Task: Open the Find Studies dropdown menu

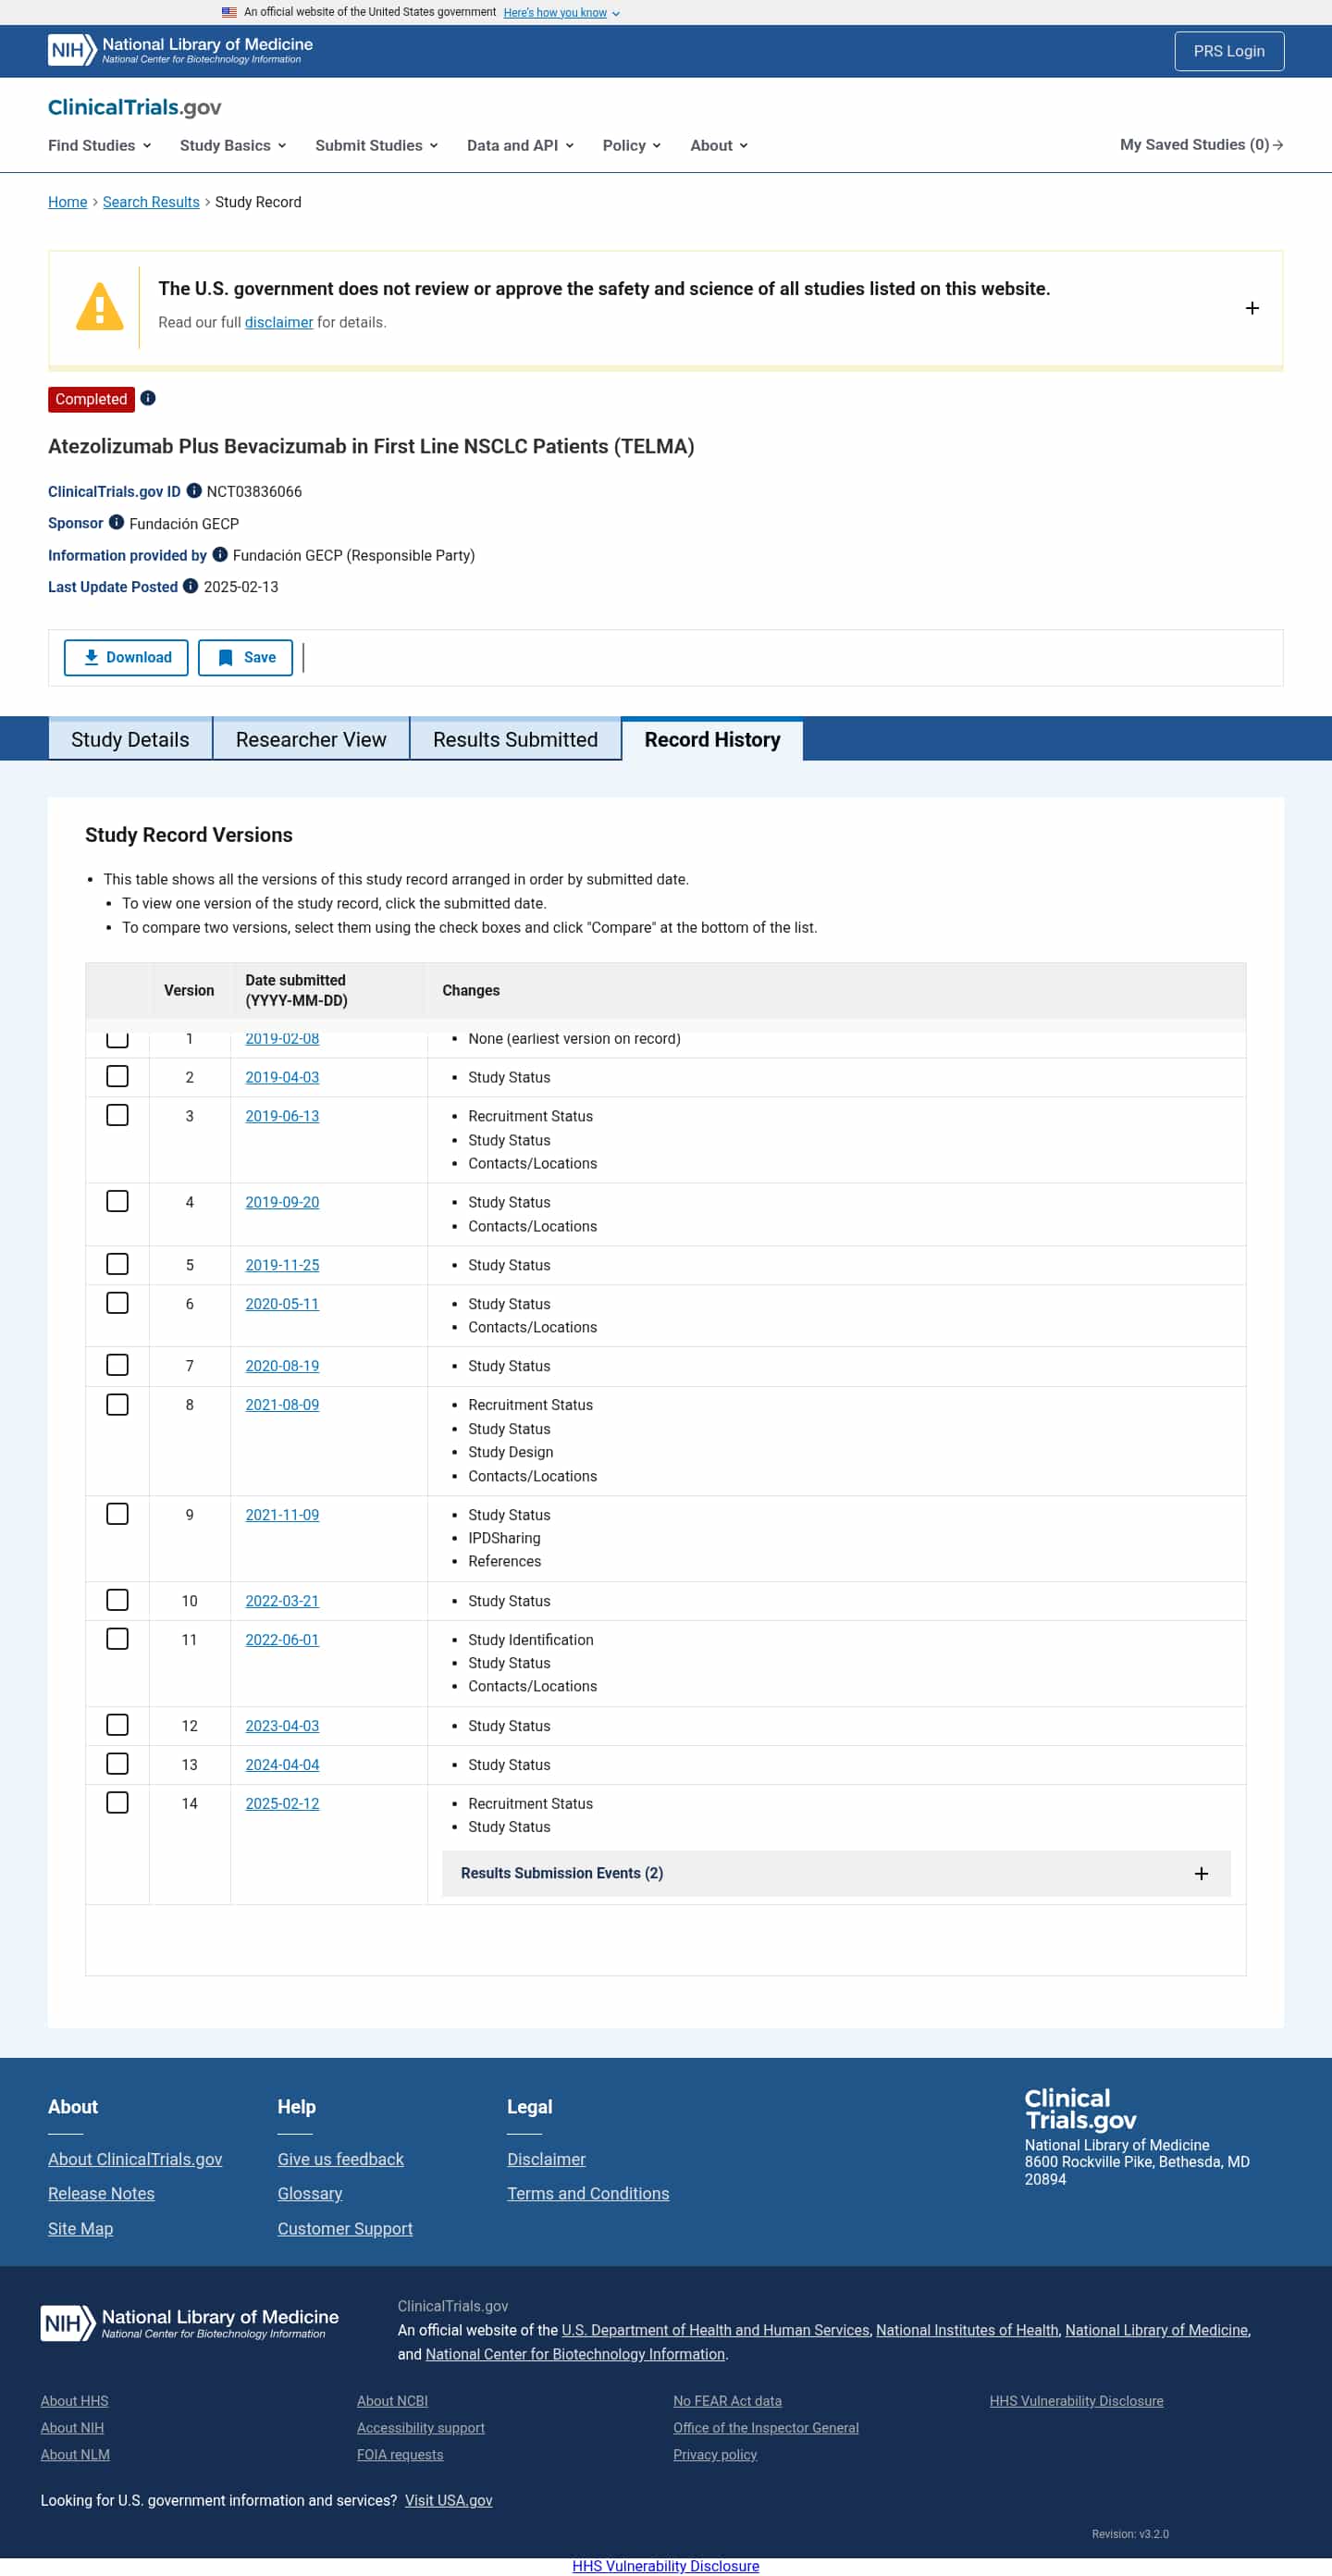Action: click(99, 145)
